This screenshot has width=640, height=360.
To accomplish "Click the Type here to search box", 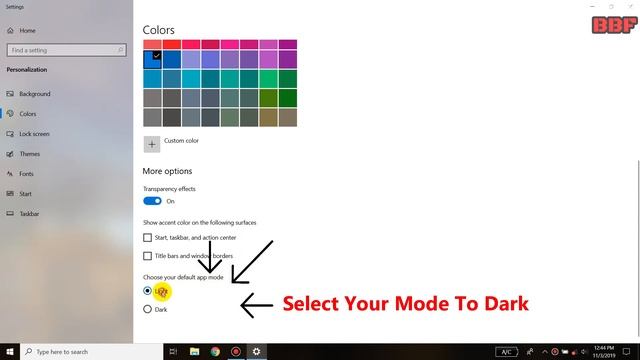I will pos(92,351).
